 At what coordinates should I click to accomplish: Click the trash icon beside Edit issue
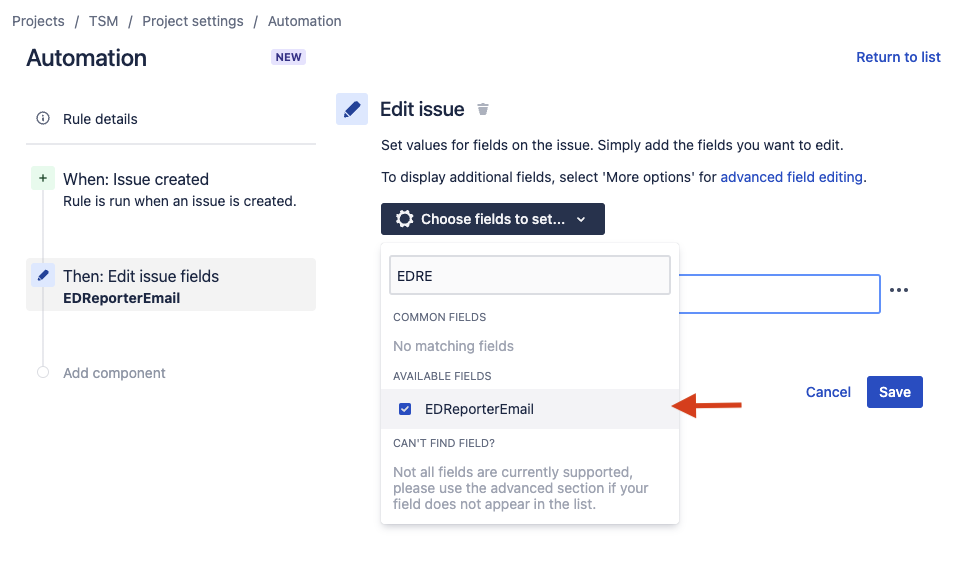click(483, 110)
